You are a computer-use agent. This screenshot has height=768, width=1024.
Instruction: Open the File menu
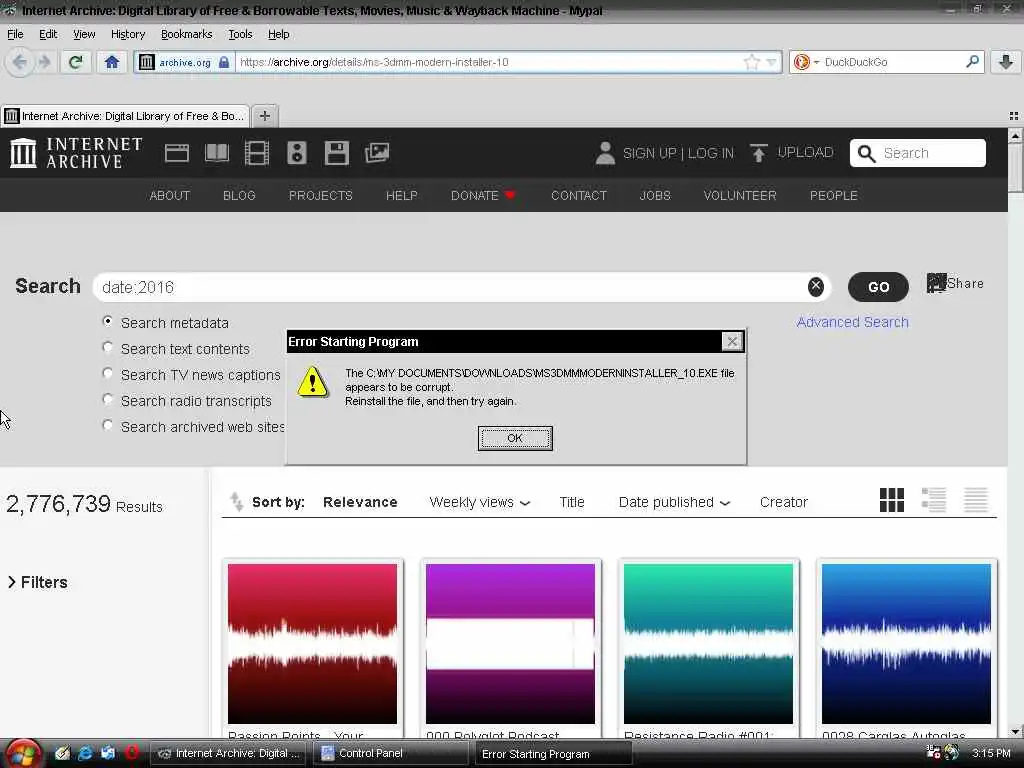(x=15, y=34)
